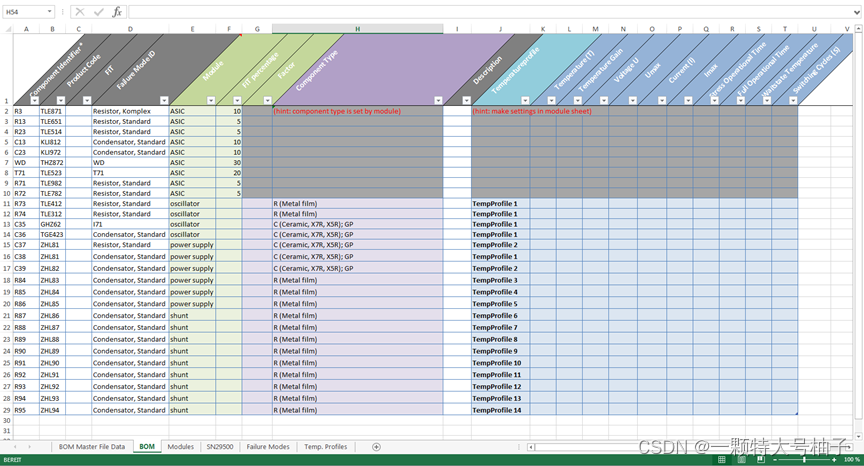Screen dimensions: 864x466
Task: Open the Insert Function fx dialog
Action: pos(117,12)
